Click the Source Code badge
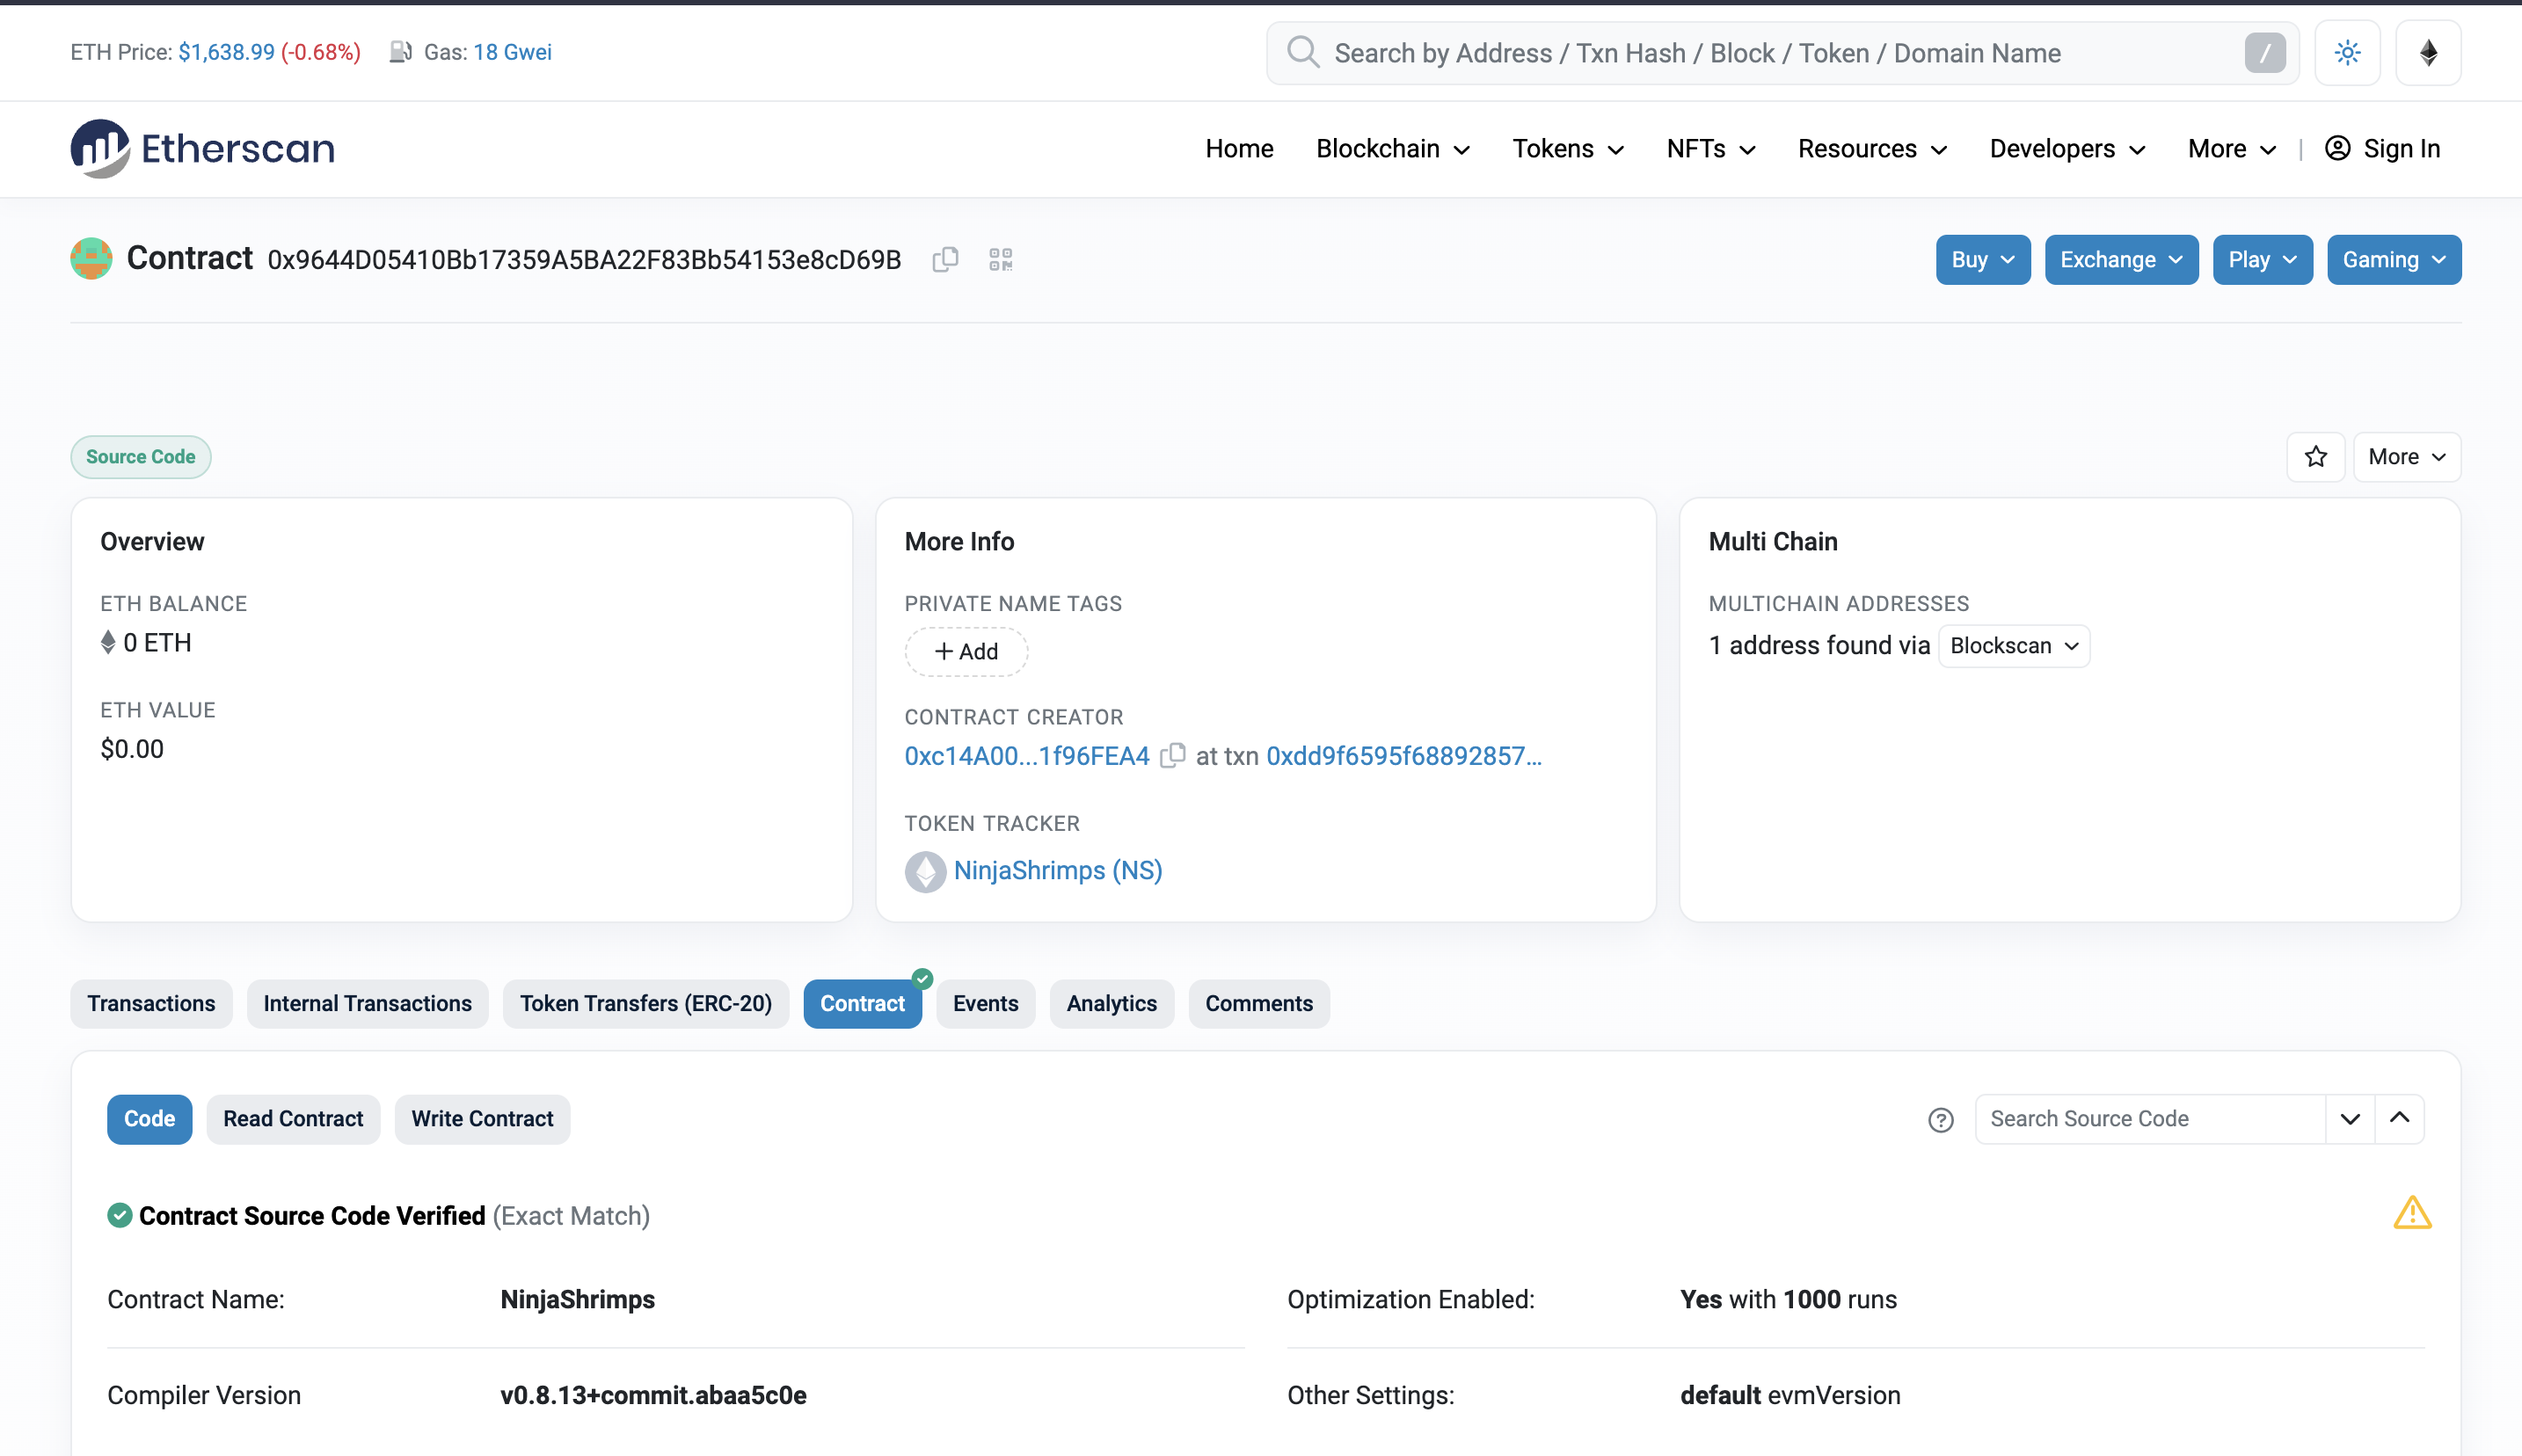The image size is (2522, 1456). point(140,457)
